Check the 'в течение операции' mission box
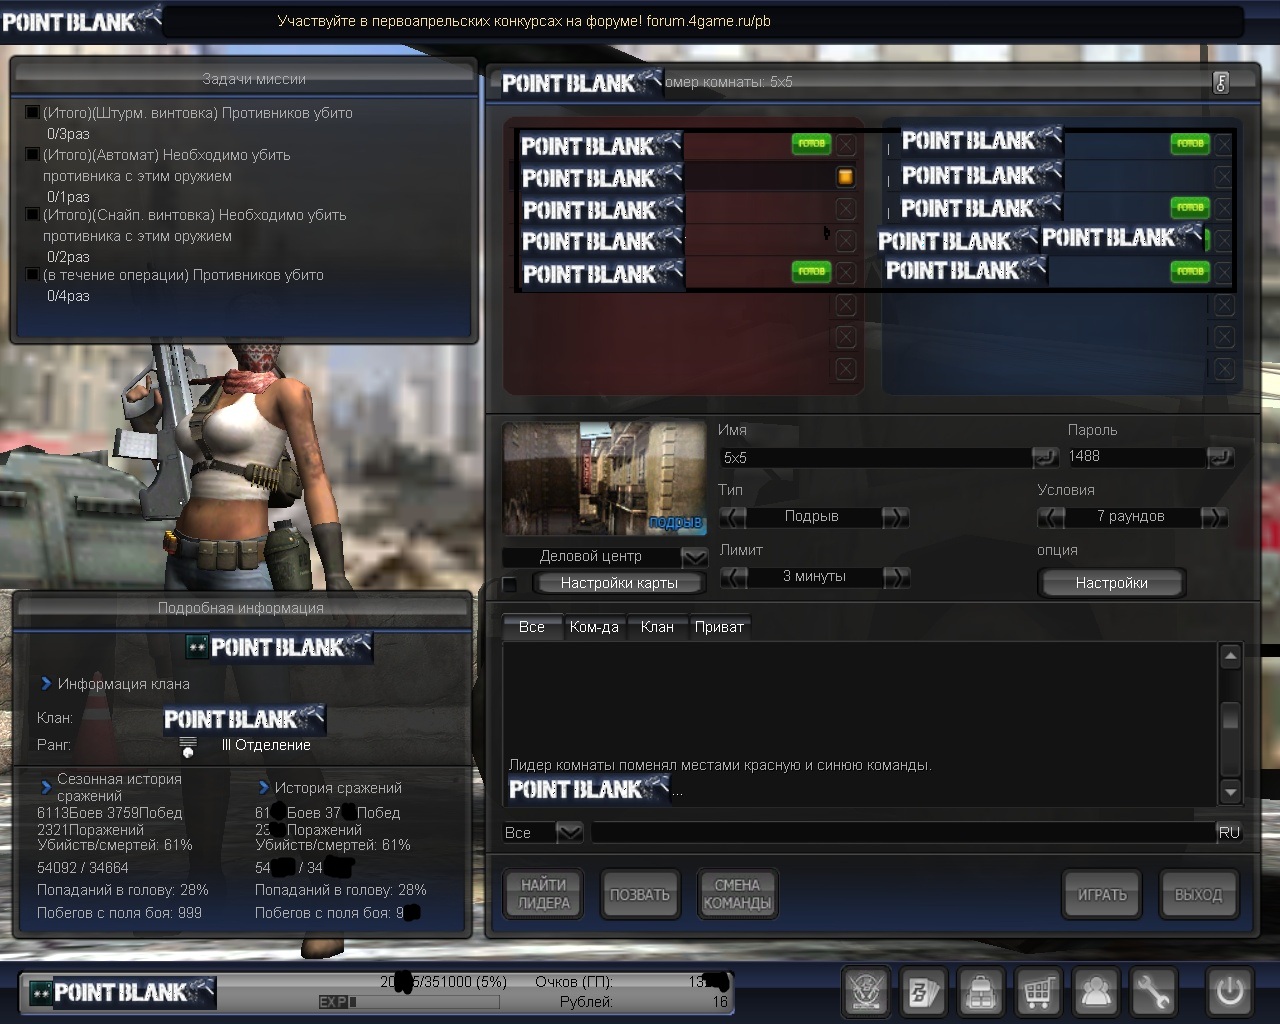The height and width of the screenshot is (1024, 1280). 33,275
